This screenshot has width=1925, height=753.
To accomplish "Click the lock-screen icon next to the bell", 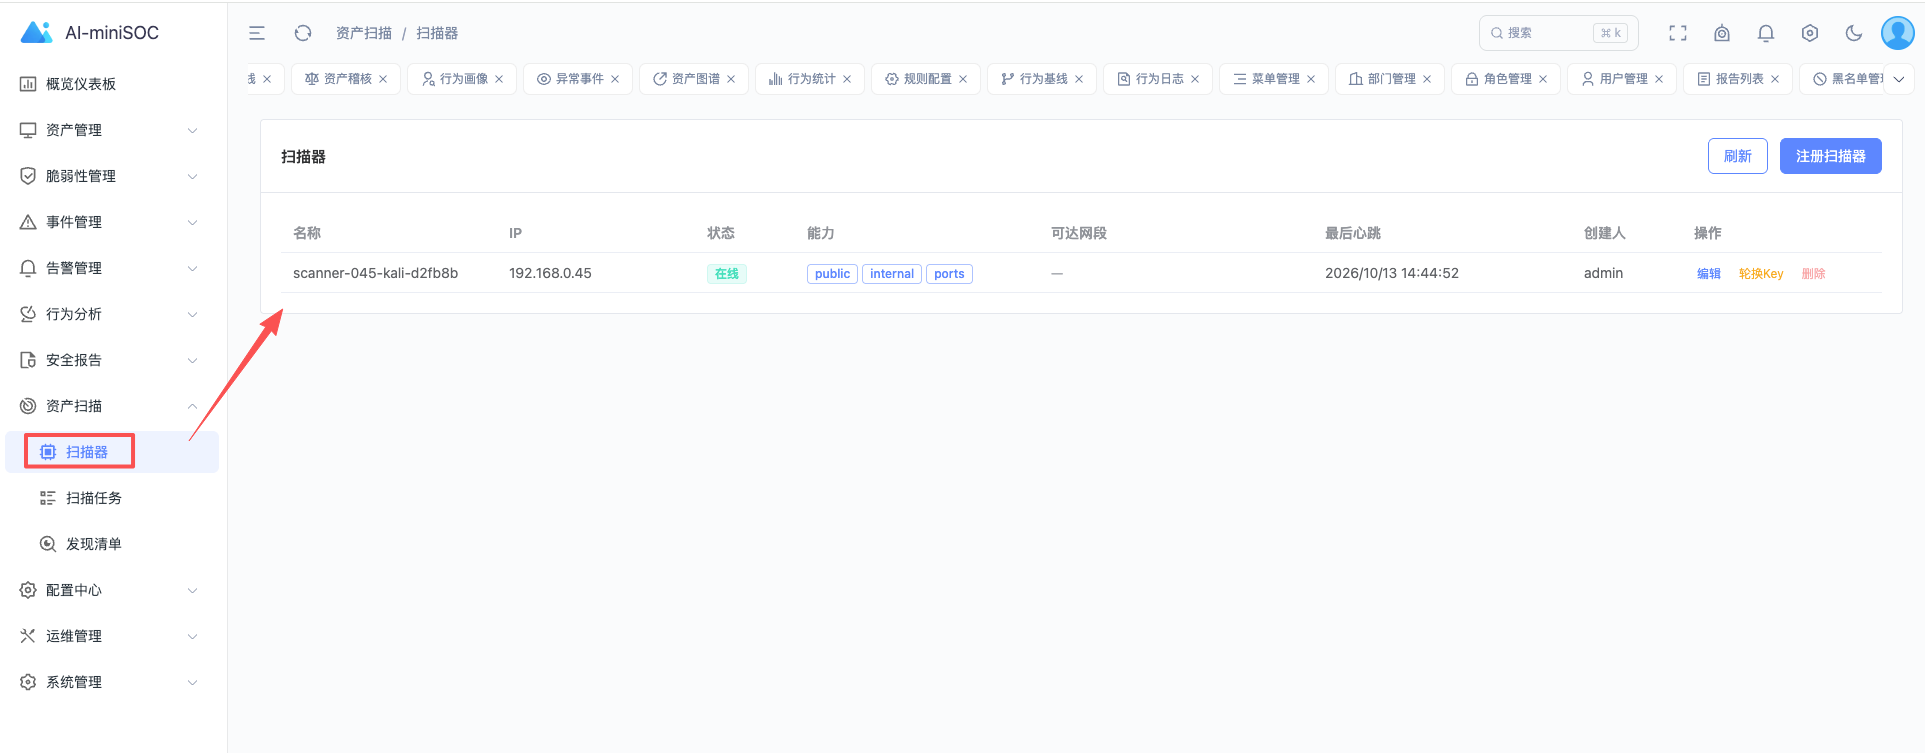I will (1722, 33).
